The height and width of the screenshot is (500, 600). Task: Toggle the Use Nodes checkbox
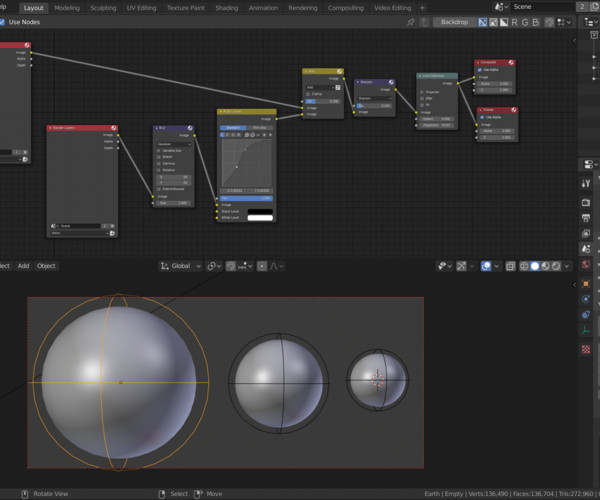[2, 22]
